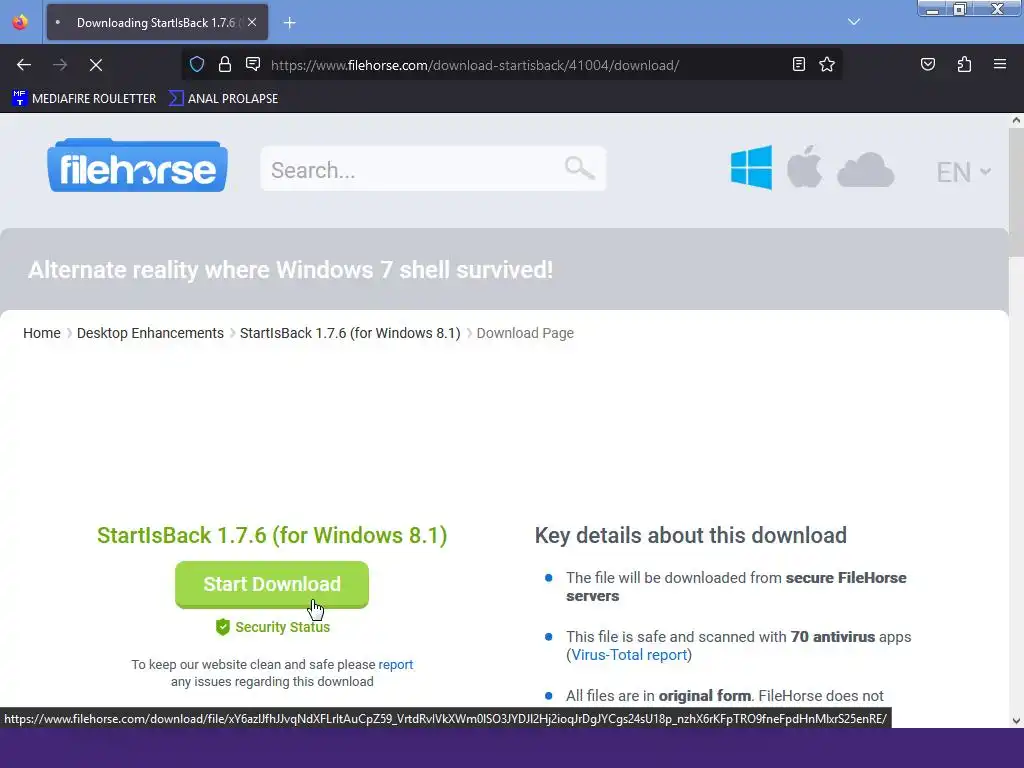Click the Firefox logo icon in title bar
This screenshot has height=768, width=1024.
(x=20, y=22)
